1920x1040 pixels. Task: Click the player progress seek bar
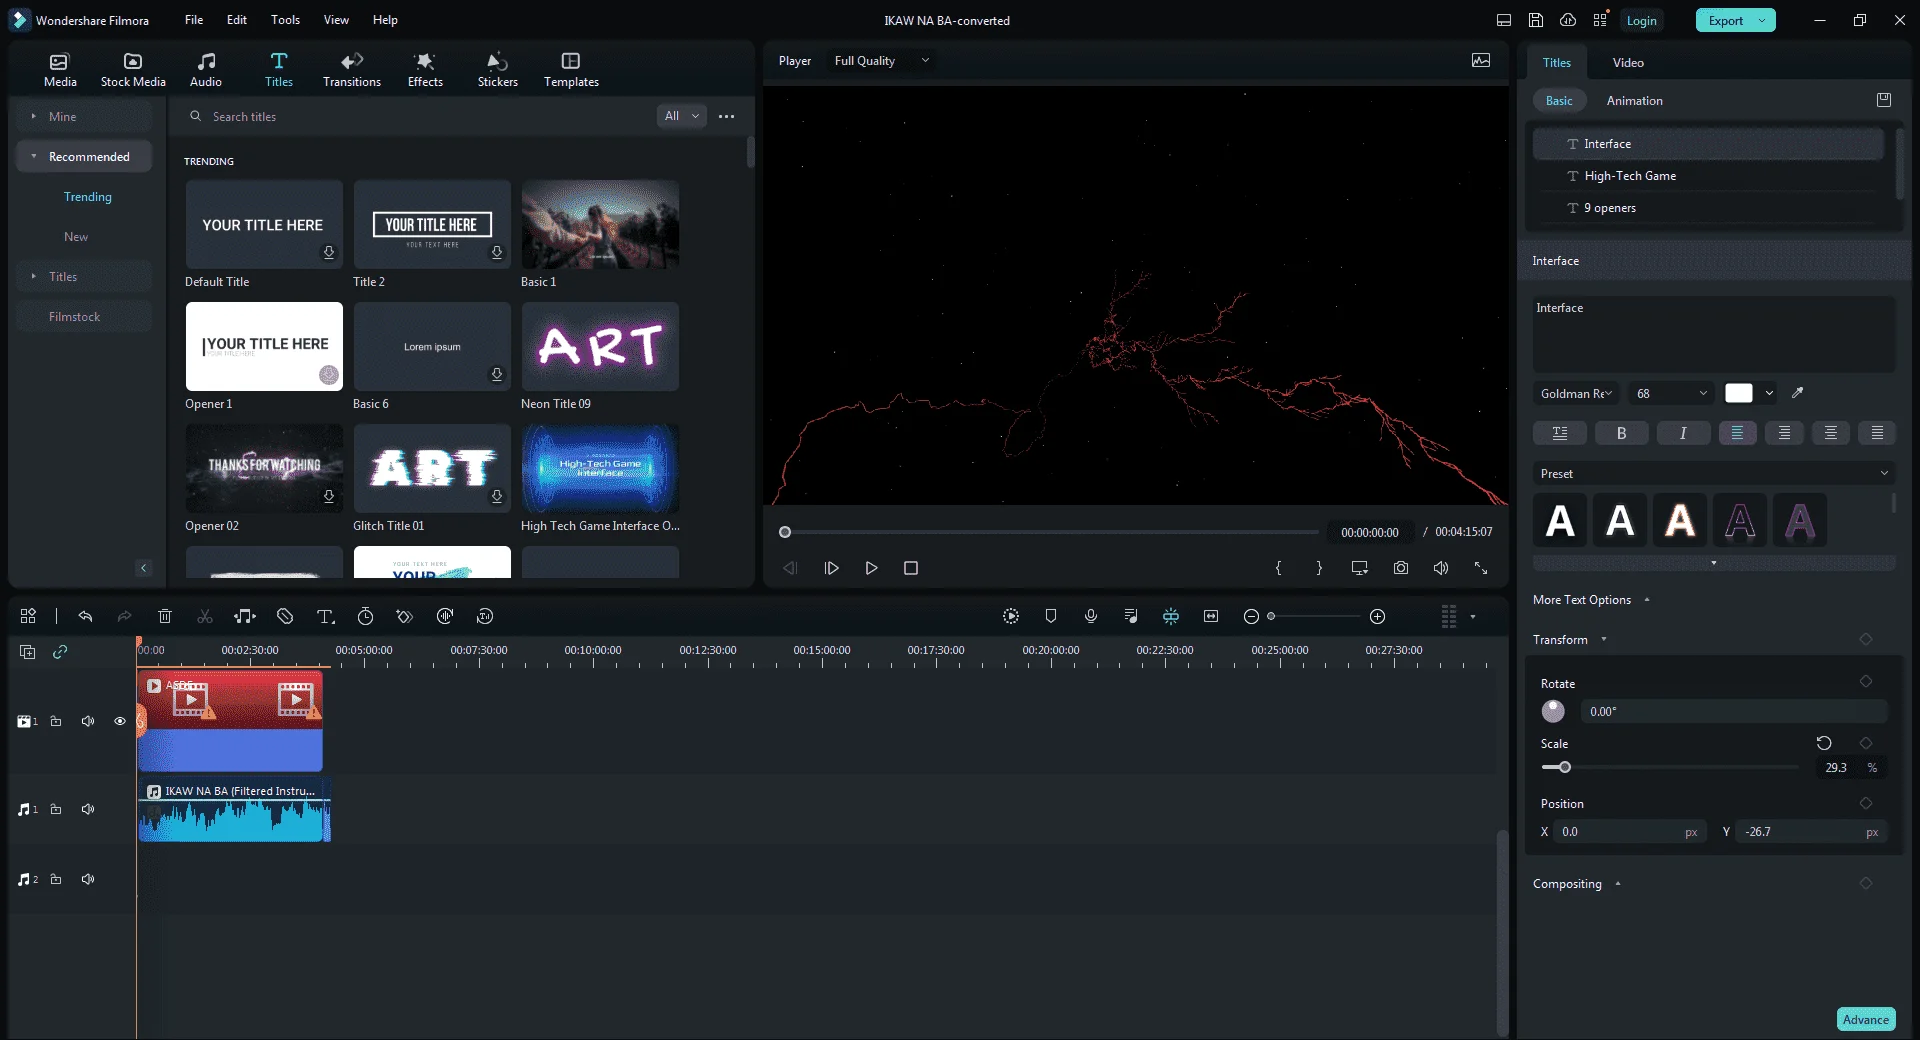click(x=1049, y=532)
